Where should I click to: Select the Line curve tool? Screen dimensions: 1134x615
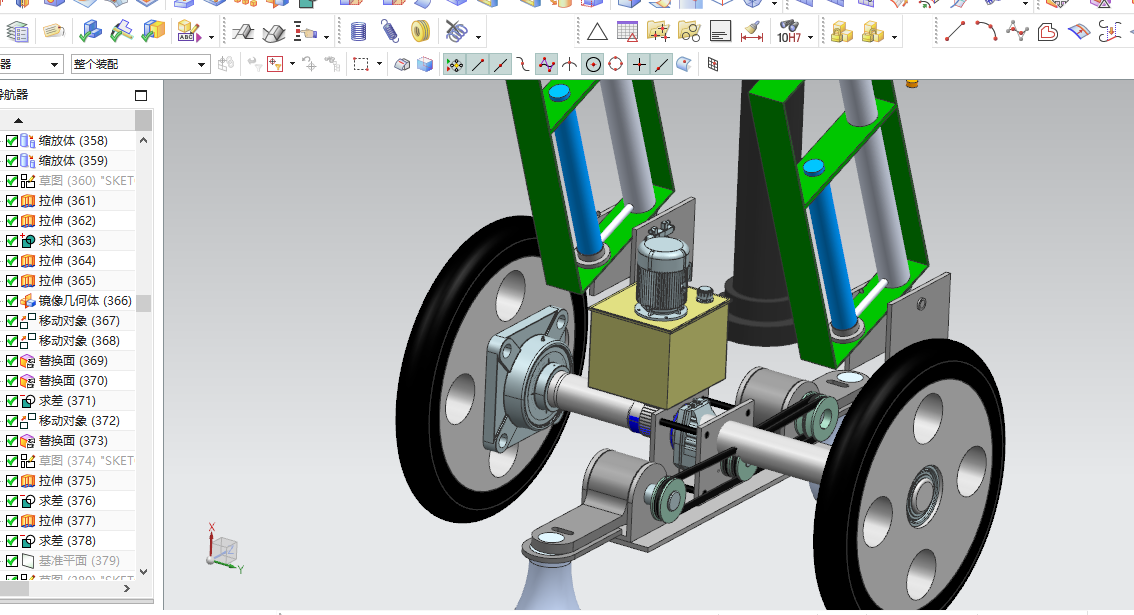[955, 31]
